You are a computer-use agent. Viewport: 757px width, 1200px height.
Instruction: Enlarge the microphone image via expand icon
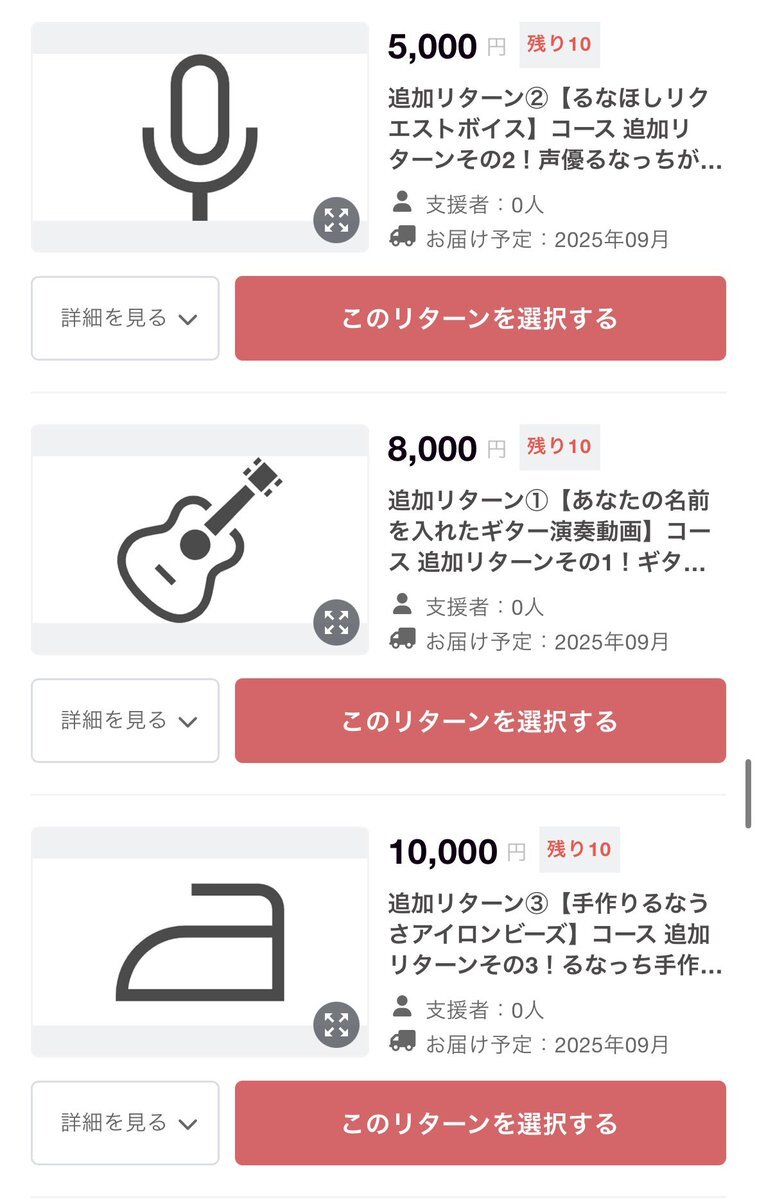pos(336,220)
